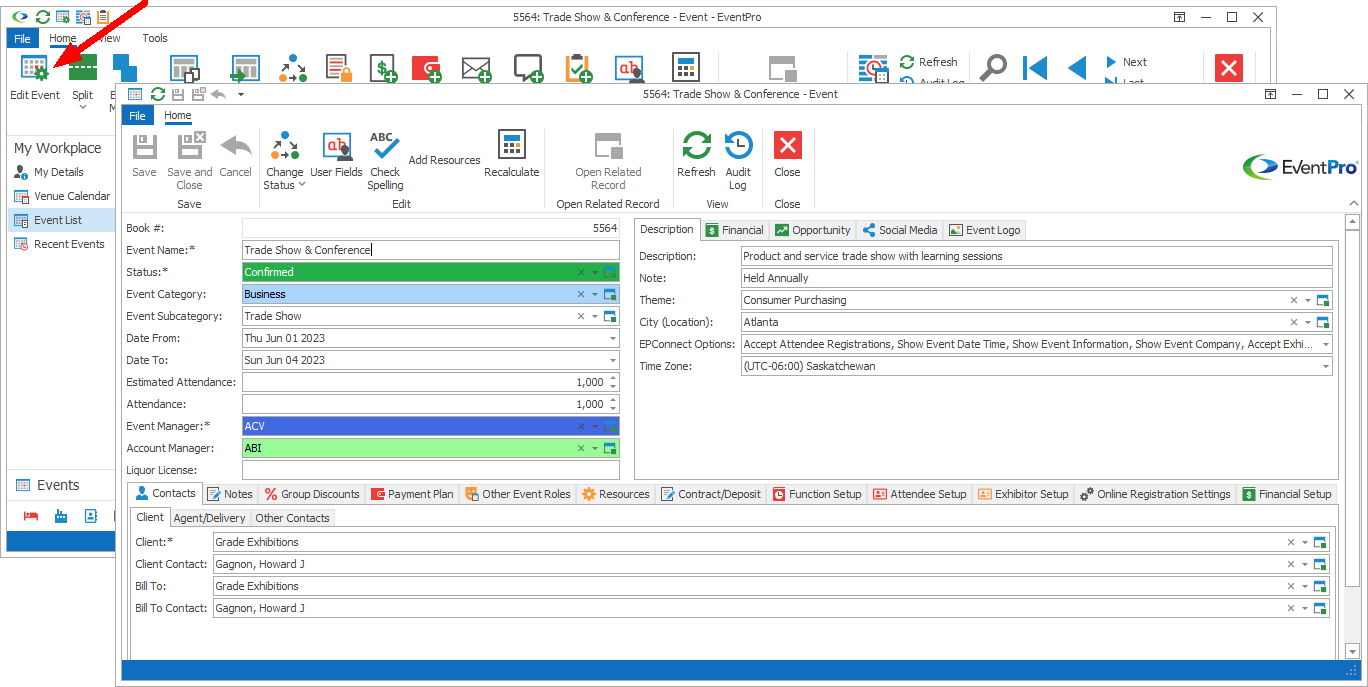Screen dimensions: 1368x687
Task: Open the Notes tab
Action: click(x=230, y=494)
